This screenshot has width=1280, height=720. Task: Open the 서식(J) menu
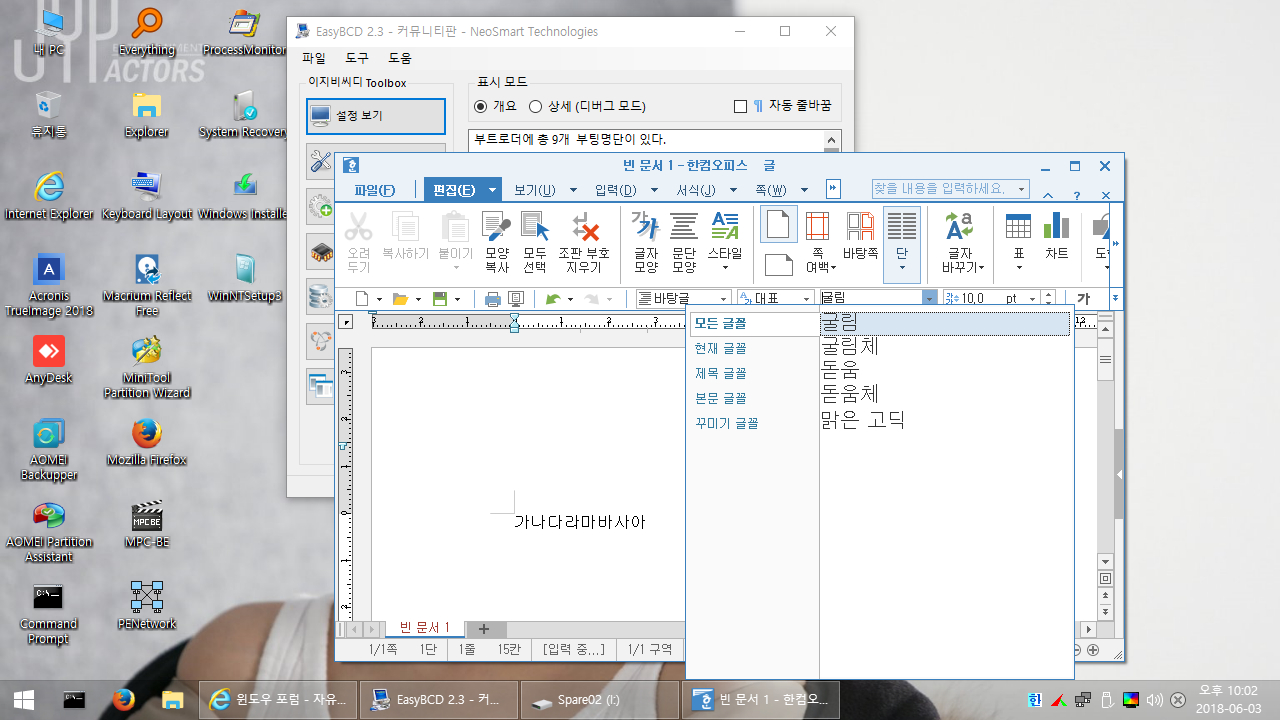695,190
